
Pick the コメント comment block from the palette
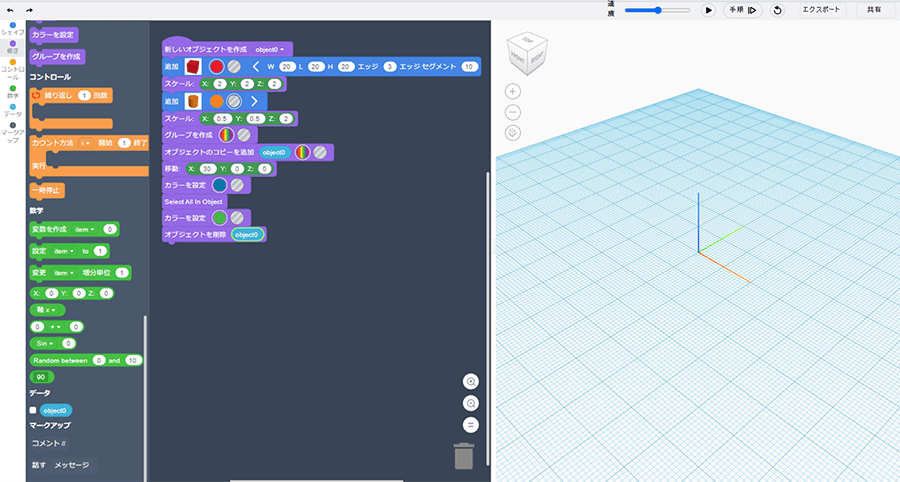pos(49,444)
